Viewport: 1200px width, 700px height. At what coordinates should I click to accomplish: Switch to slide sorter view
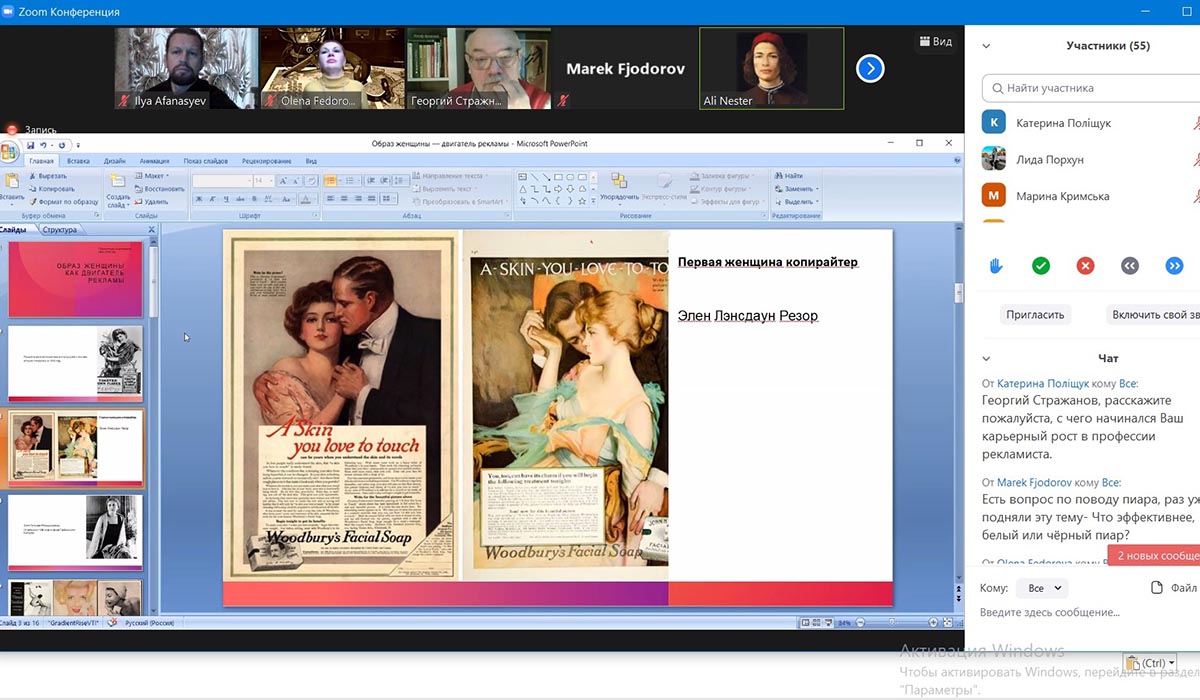[816, 623]
